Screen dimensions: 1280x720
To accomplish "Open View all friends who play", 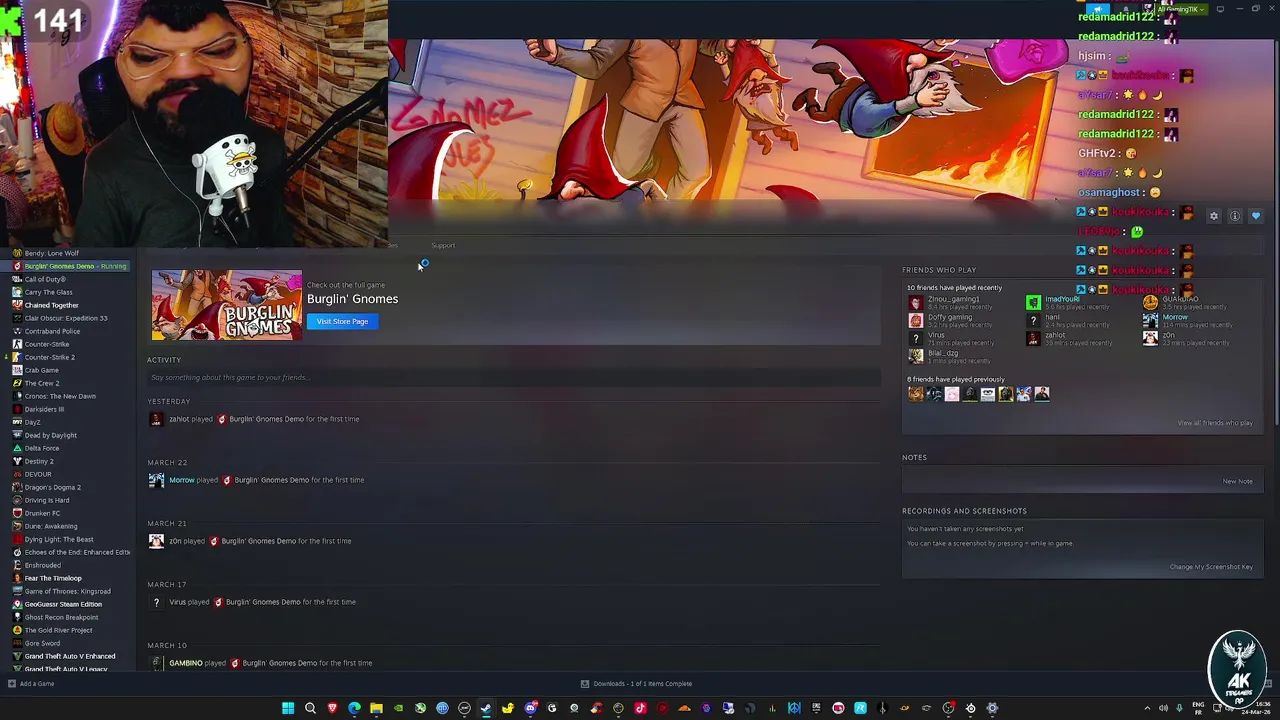I will point(1215,423).
